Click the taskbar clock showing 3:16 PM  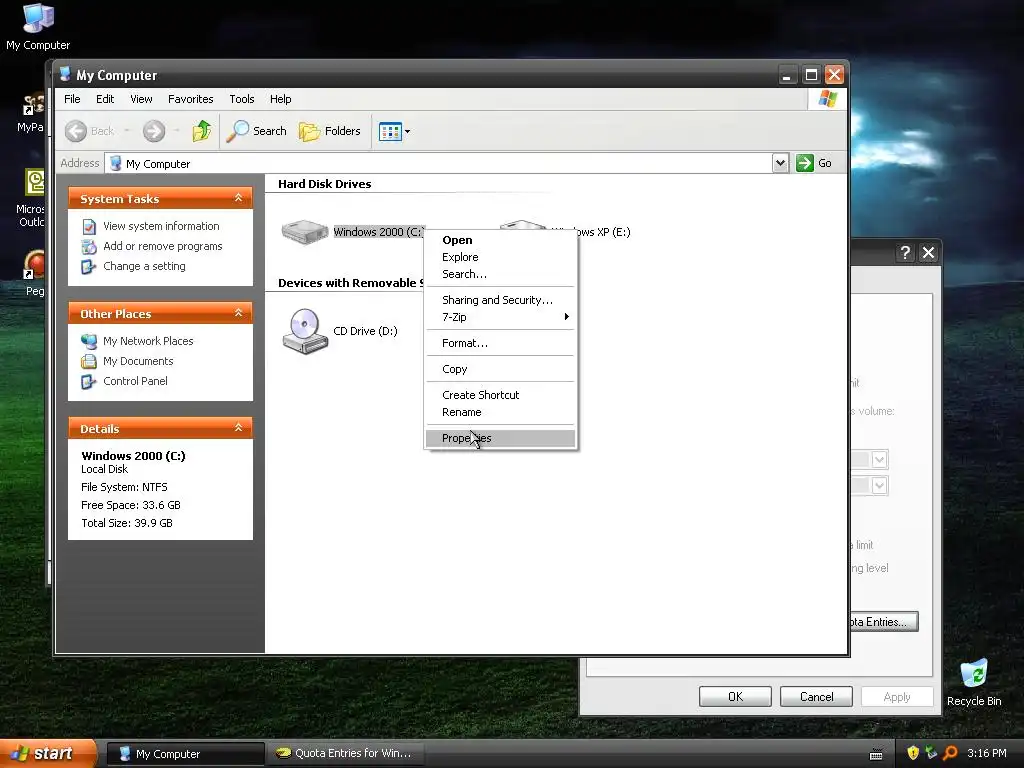pyautogui.click(x=987, y=754)
